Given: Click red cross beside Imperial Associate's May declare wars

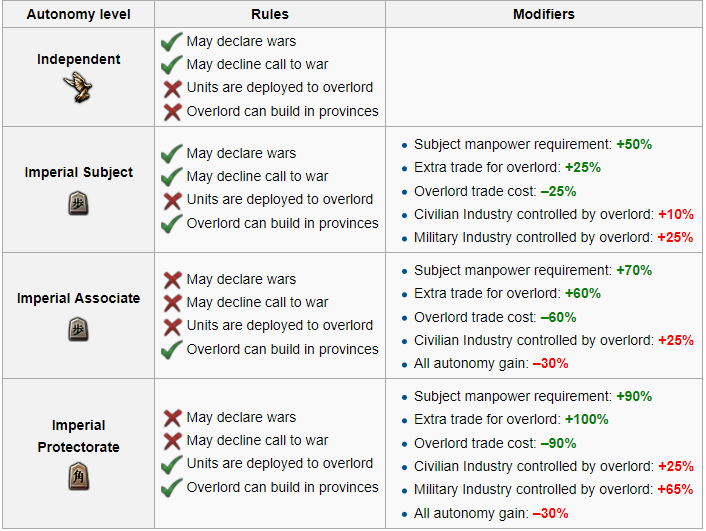Looking at the screenshot, I should click(171, 279).
